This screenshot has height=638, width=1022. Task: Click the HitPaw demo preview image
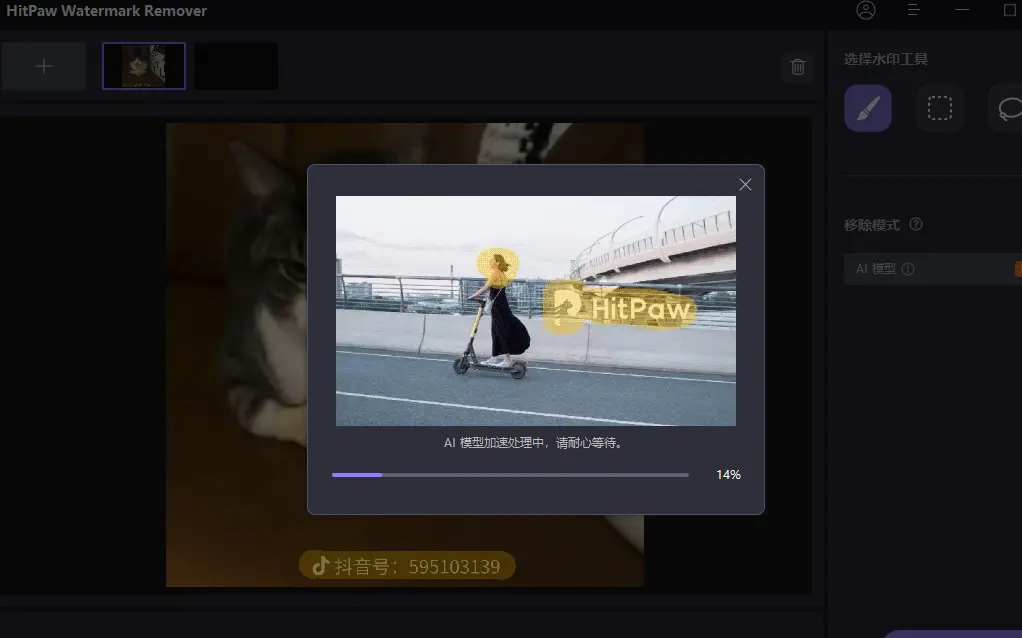(x=535, y=310)
